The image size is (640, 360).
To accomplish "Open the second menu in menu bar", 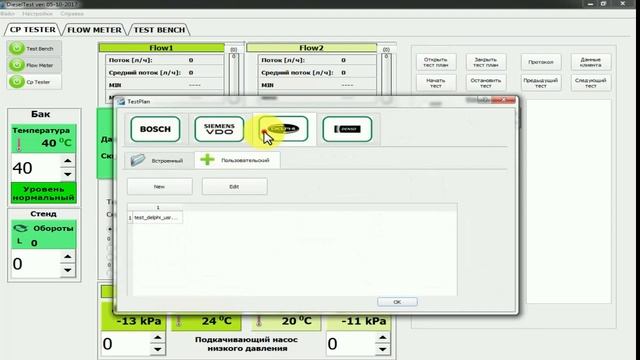I will point(38,13).
